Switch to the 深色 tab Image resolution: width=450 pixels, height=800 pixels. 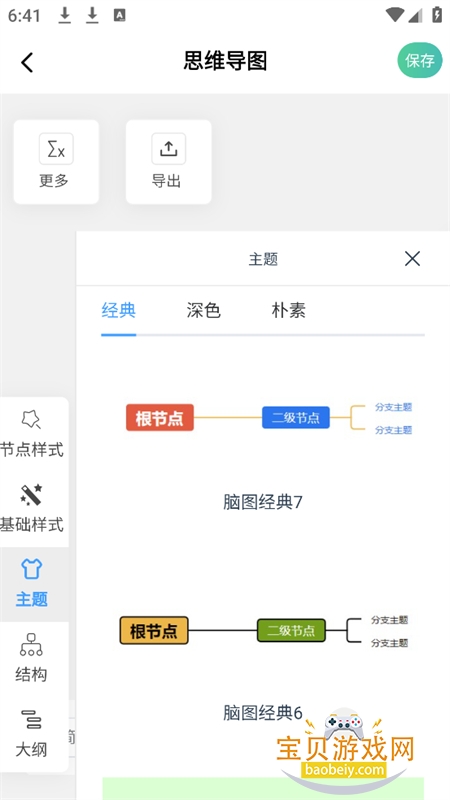(x=204, y=310)
